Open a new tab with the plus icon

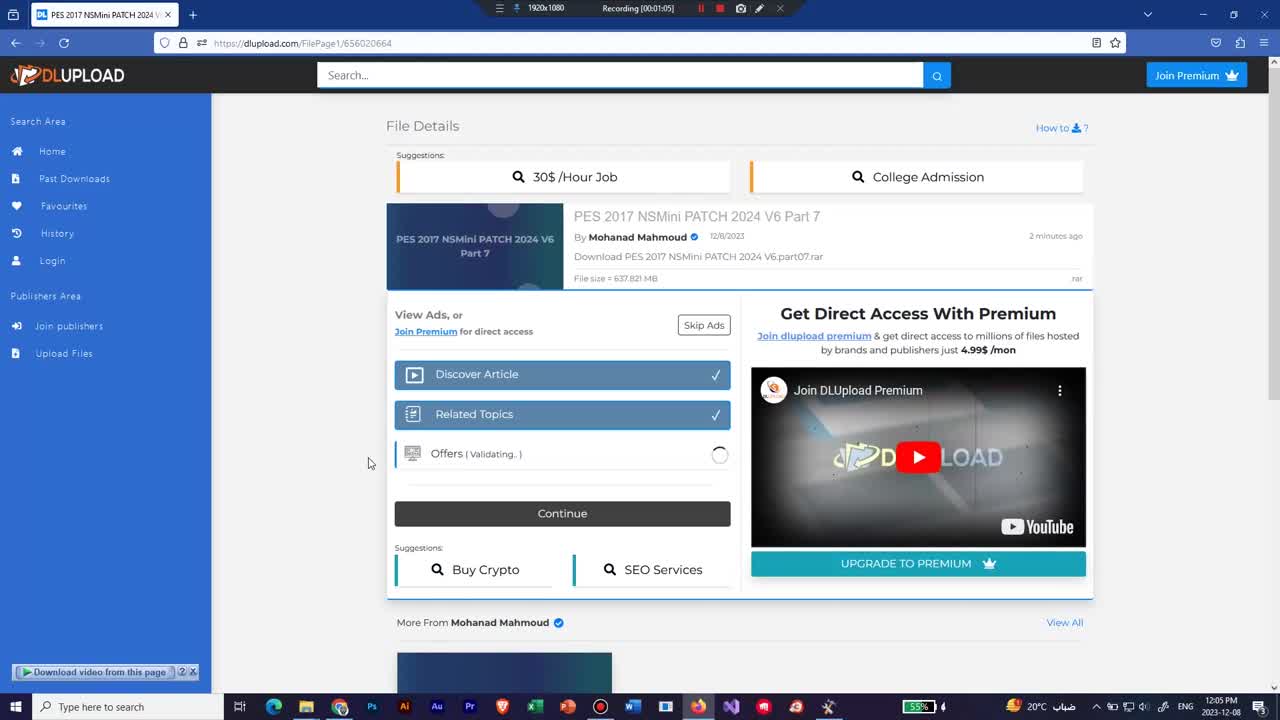(194, 15)
